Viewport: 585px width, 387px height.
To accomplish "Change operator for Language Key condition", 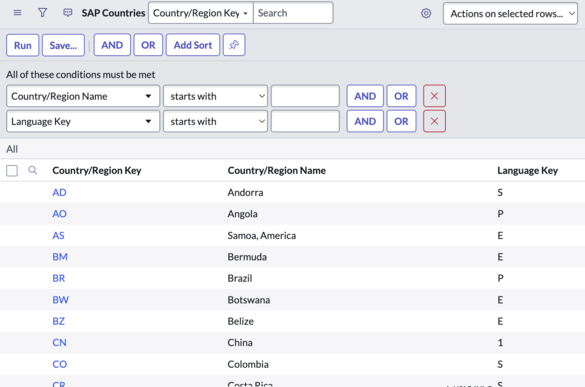I will point(215,121).
